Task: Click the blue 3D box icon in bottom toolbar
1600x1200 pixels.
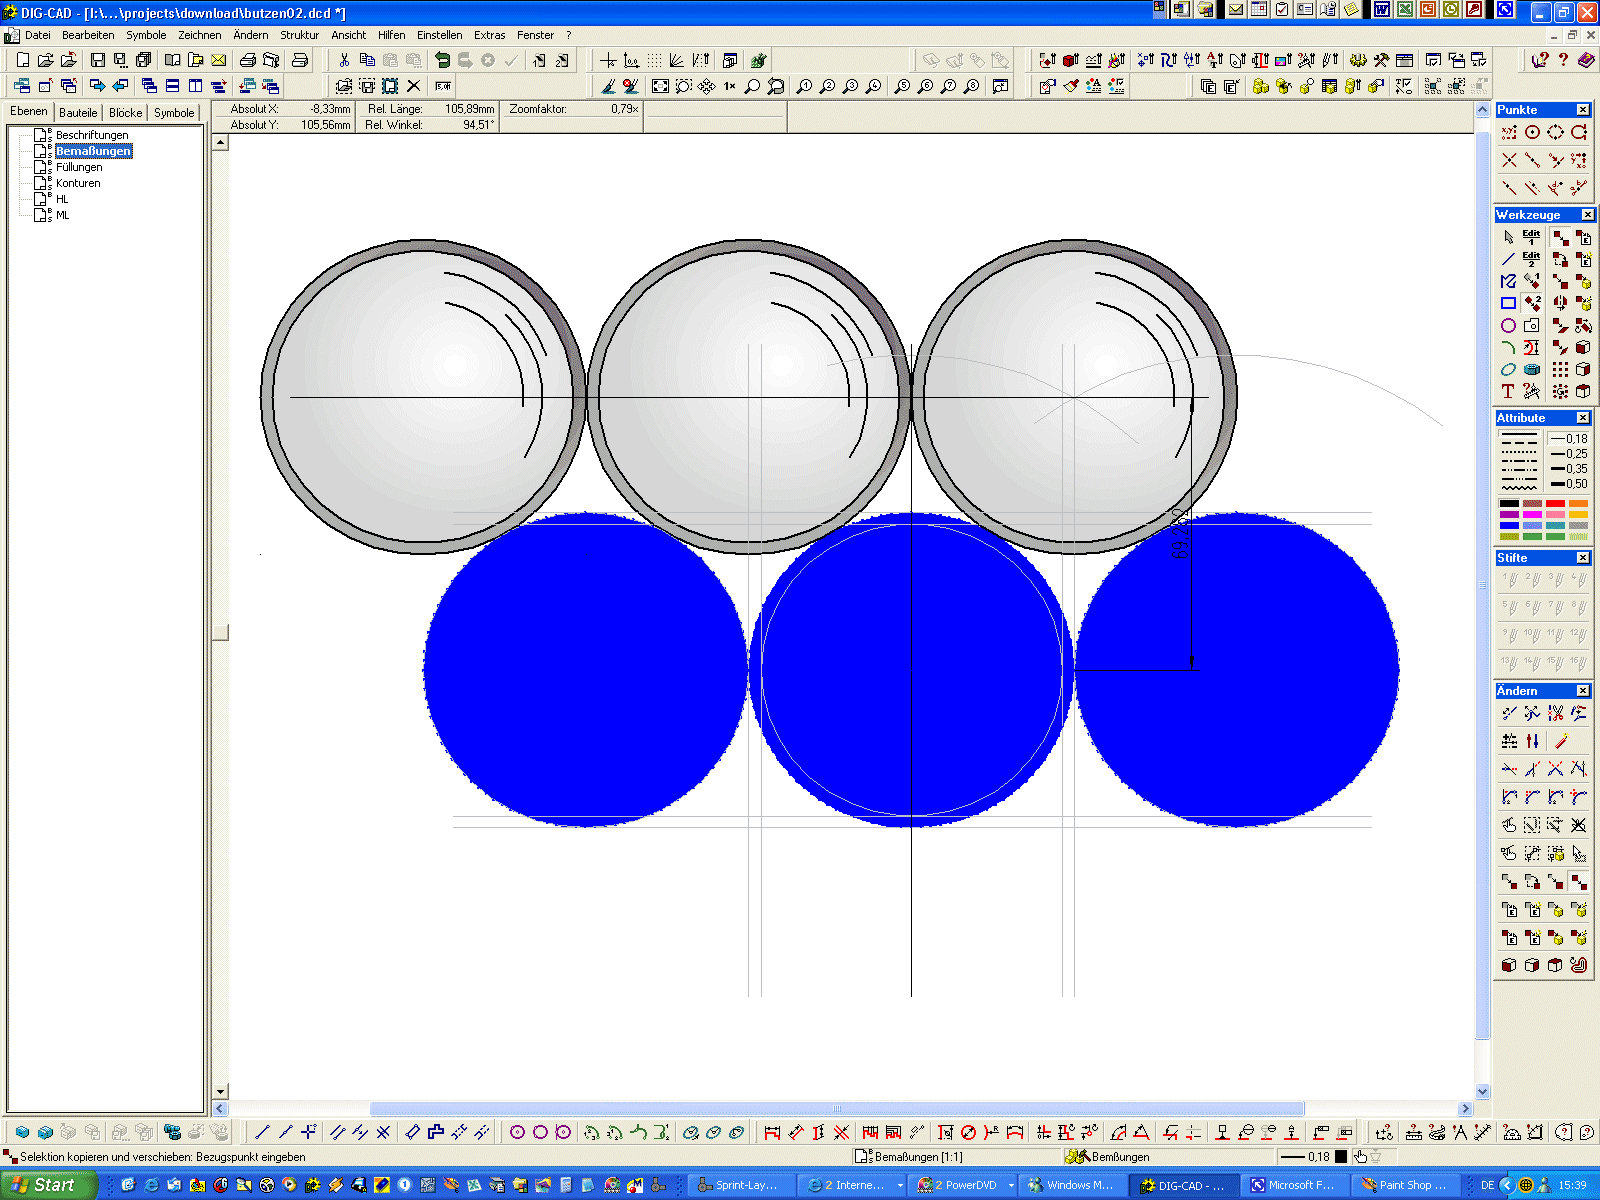Action: (x=22, y=1132)
